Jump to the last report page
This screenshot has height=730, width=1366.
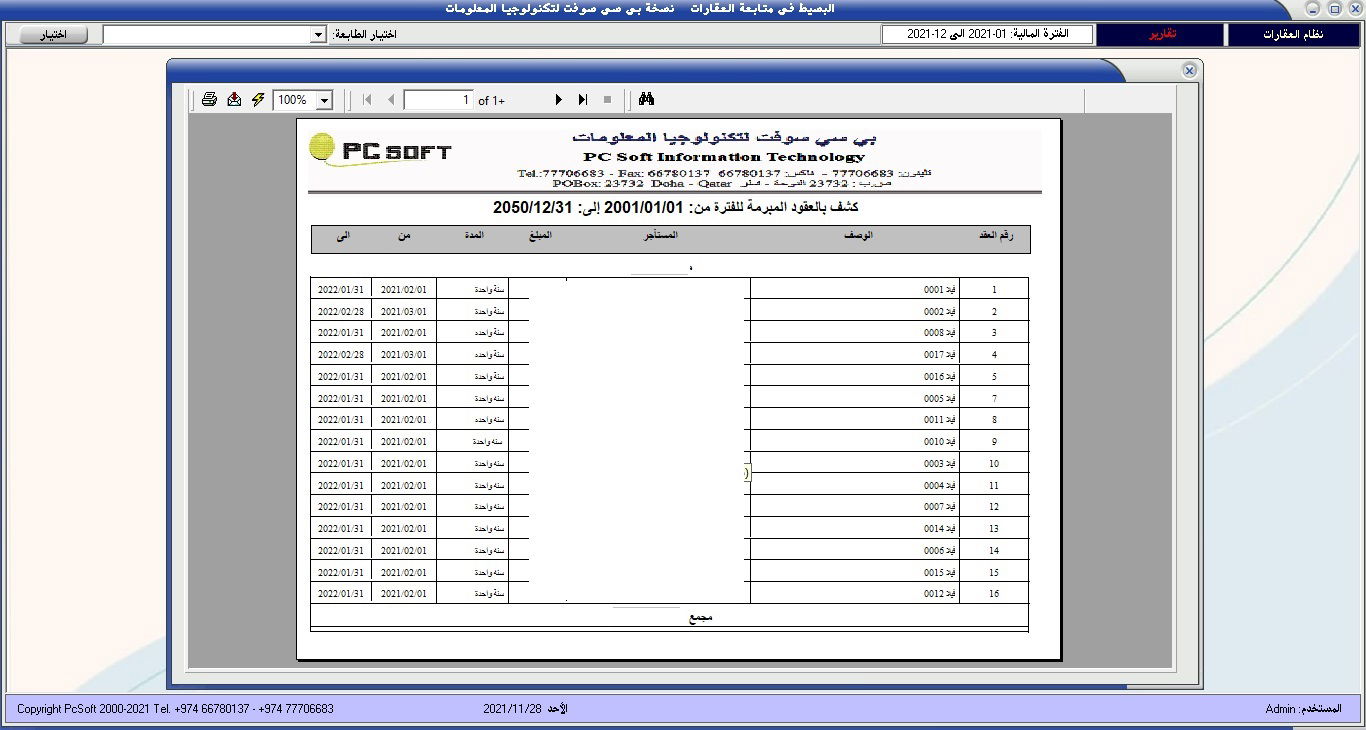[x=583, y=99]
